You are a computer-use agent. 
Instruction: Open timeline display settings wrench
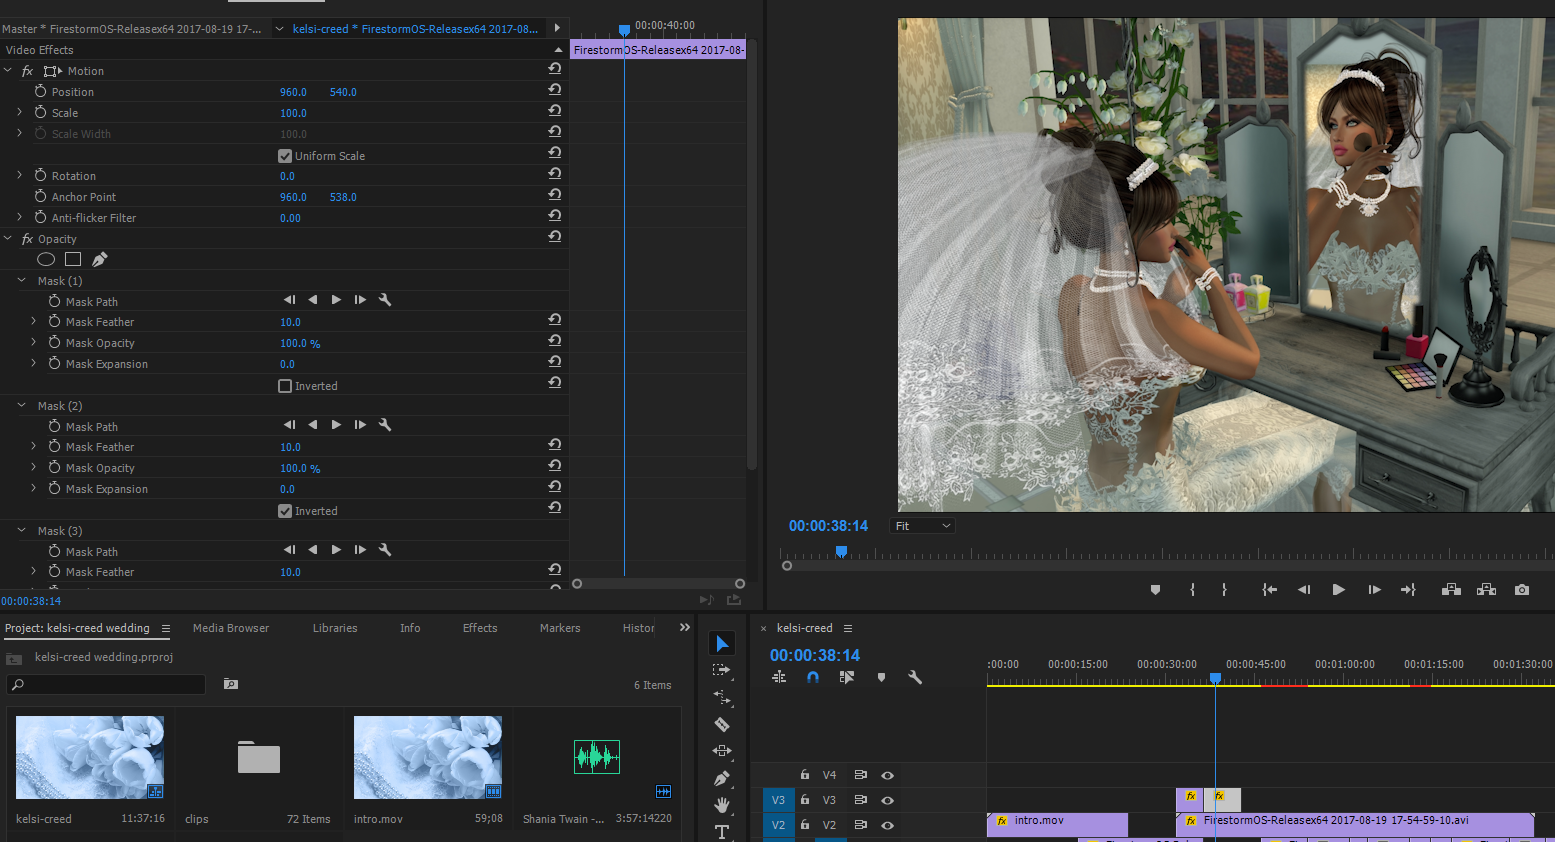coord(914,677)
